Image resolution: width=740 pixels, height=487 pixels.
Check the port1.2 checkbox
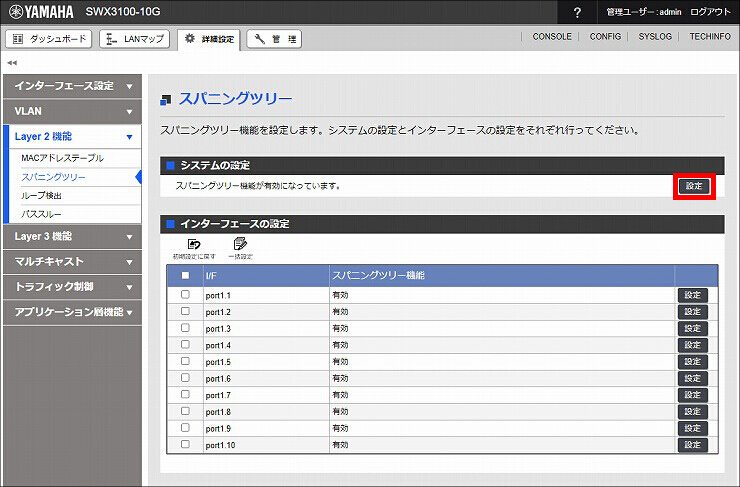click(x=185, y=311)
